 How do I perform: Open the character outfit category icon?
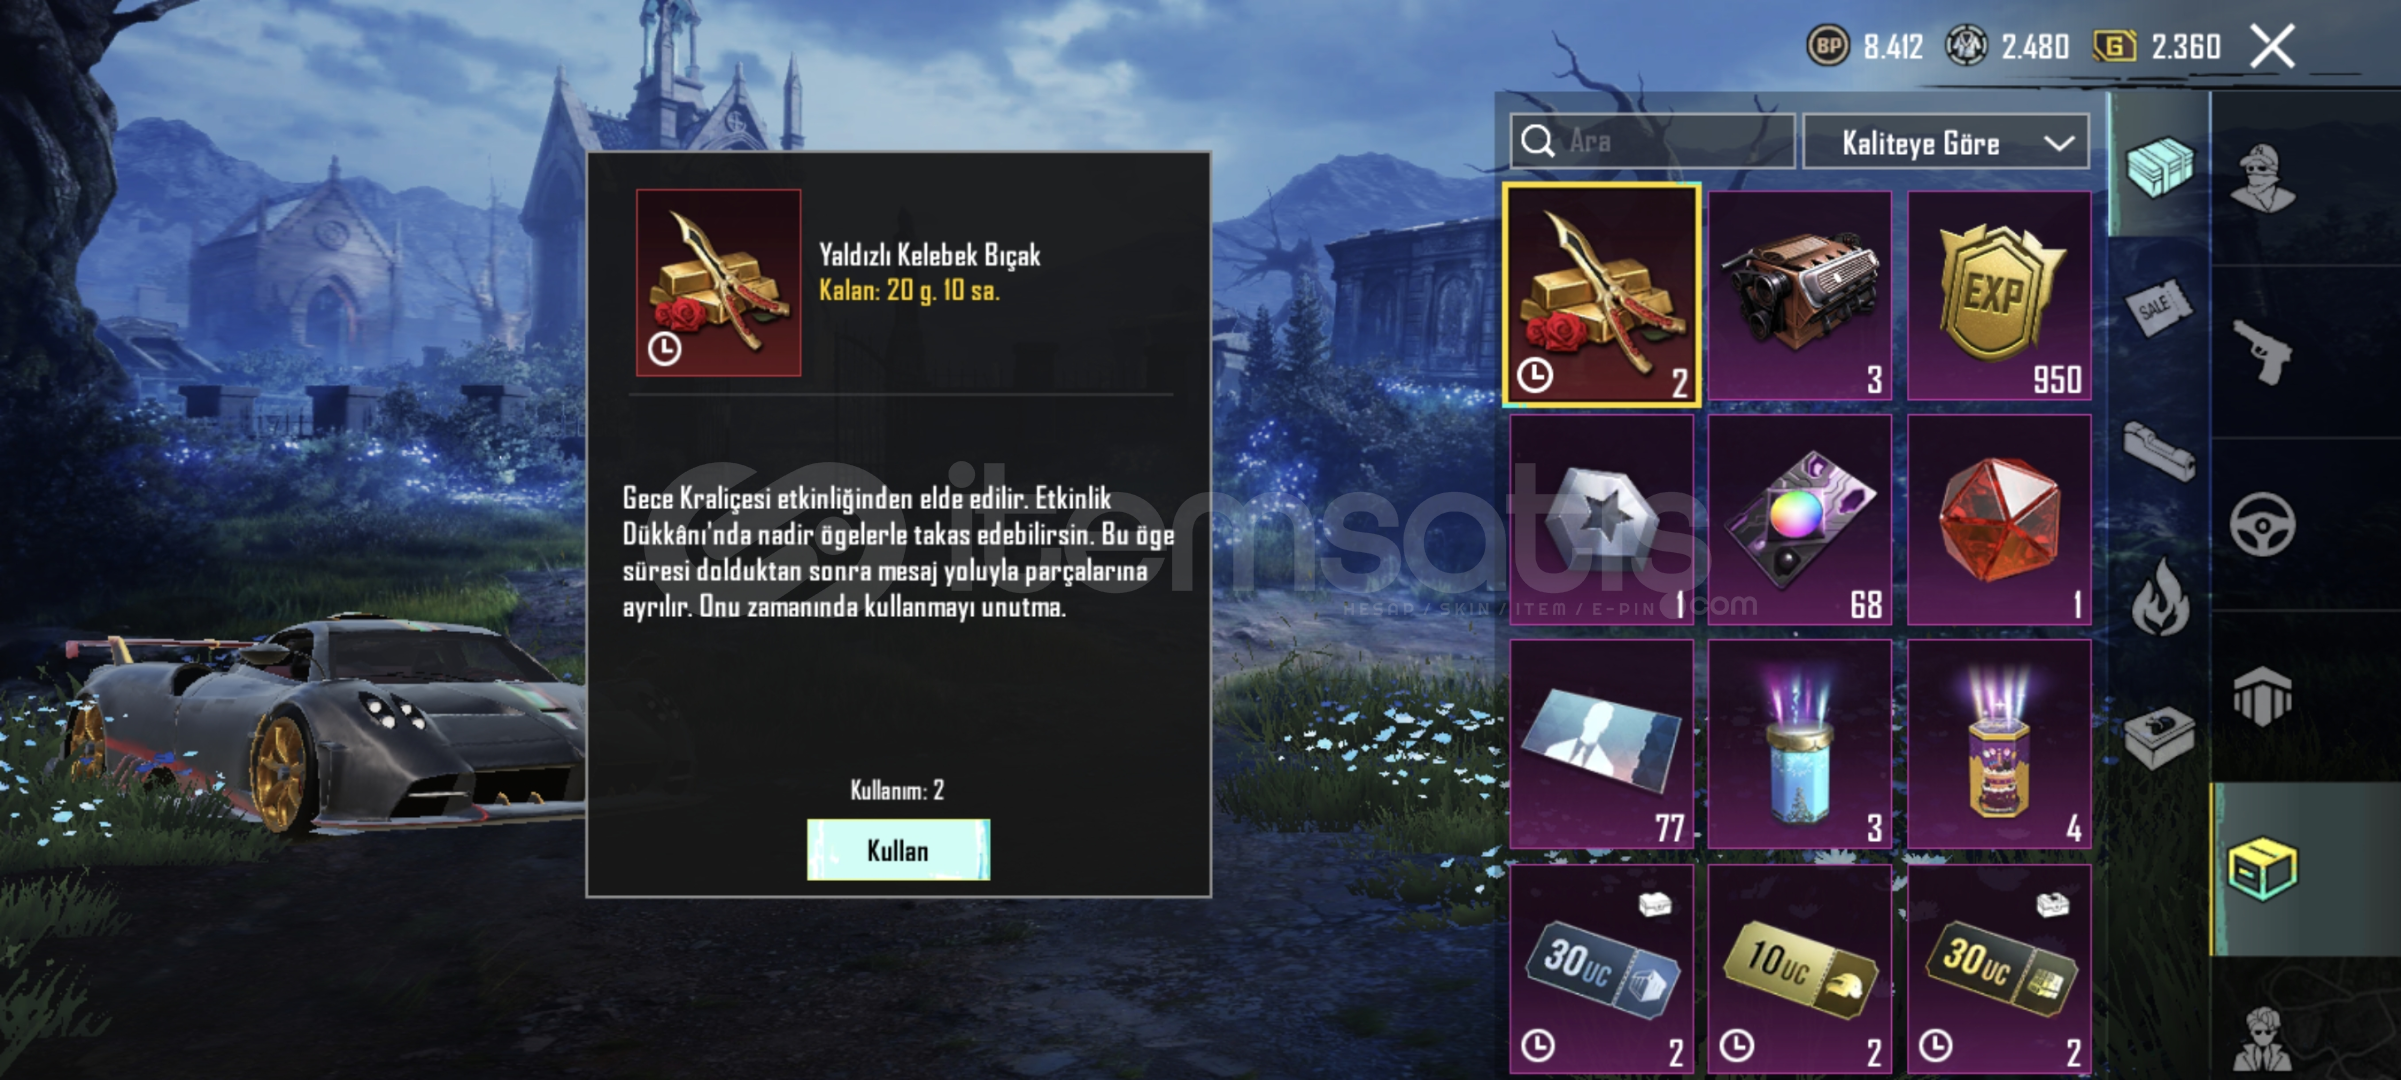(x=2262, y=178)
